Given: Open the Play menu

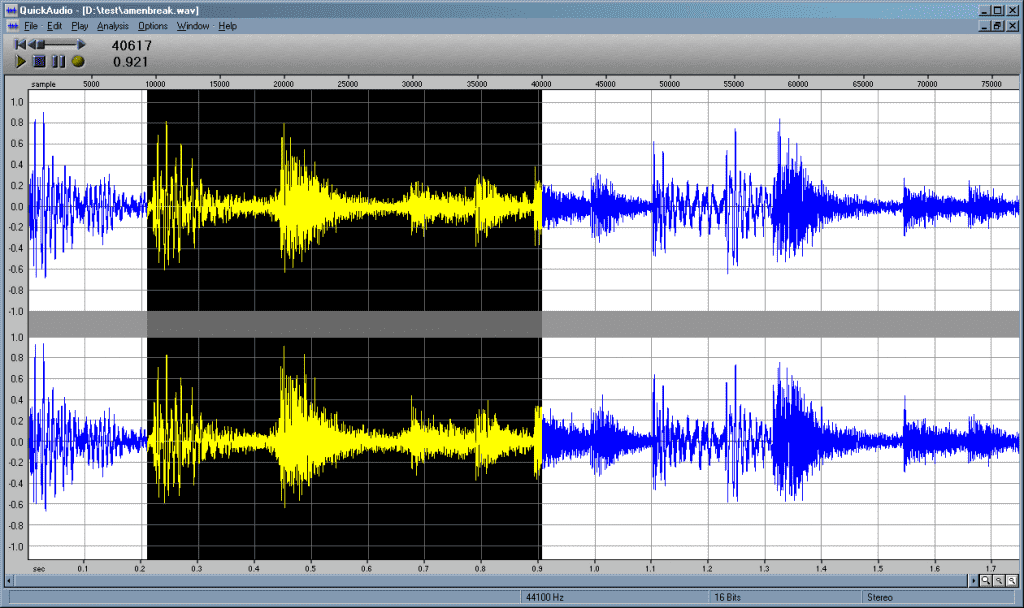Looking at the screenshot, I should point(80,26).
